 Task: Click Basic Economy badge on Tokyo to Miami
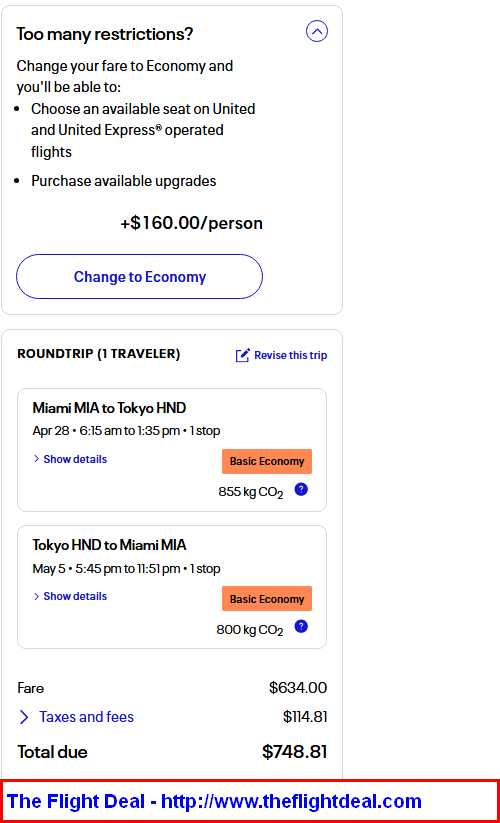267,599
